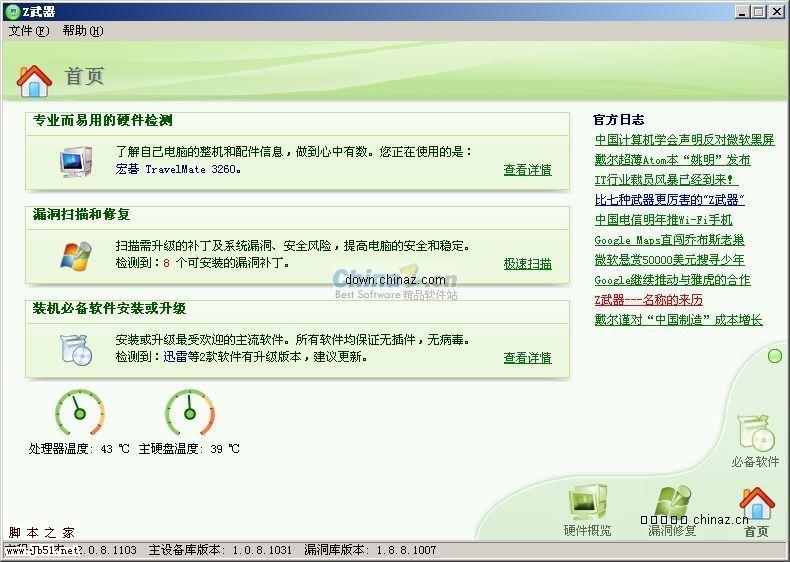Click 漏洞扫描和修复 heading

coord(82,214)
